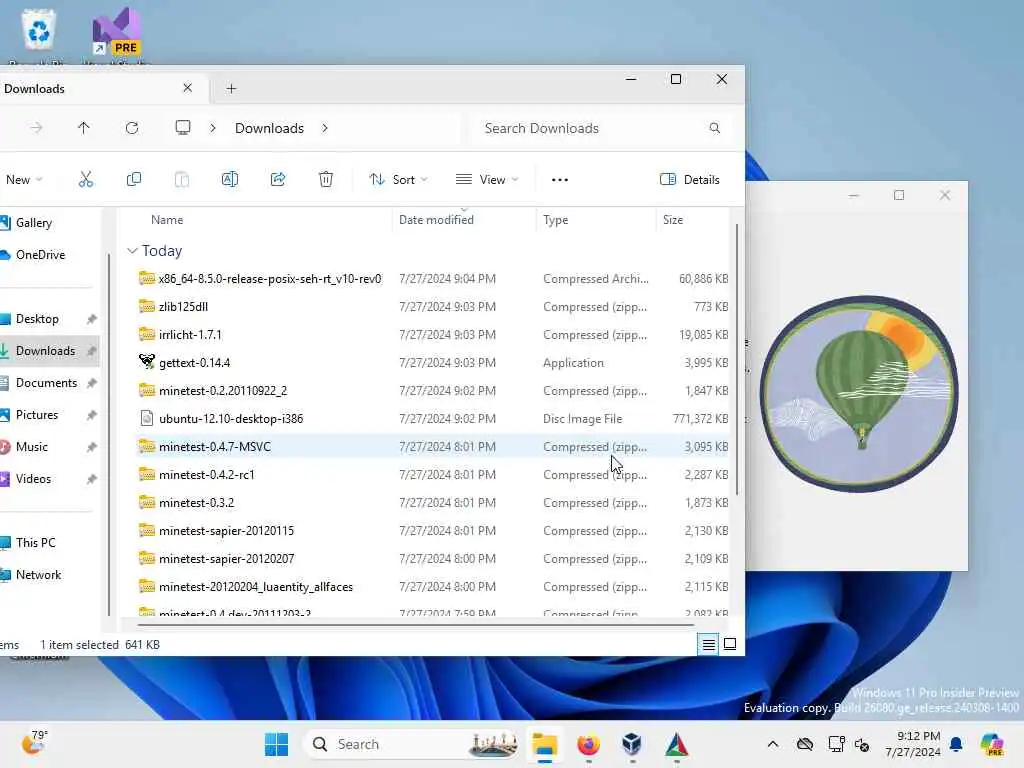1024x768 pixels.
Task: Open OneDrive in the sidebar
Action: click(x=40, y=255)
